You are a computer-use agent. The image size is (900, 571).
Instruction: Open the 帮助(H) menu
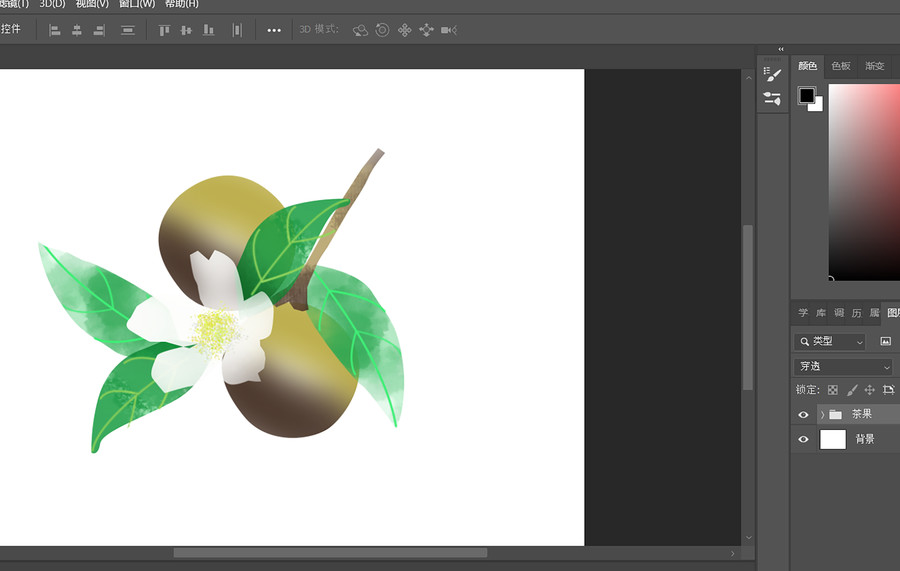pos(181,3)
